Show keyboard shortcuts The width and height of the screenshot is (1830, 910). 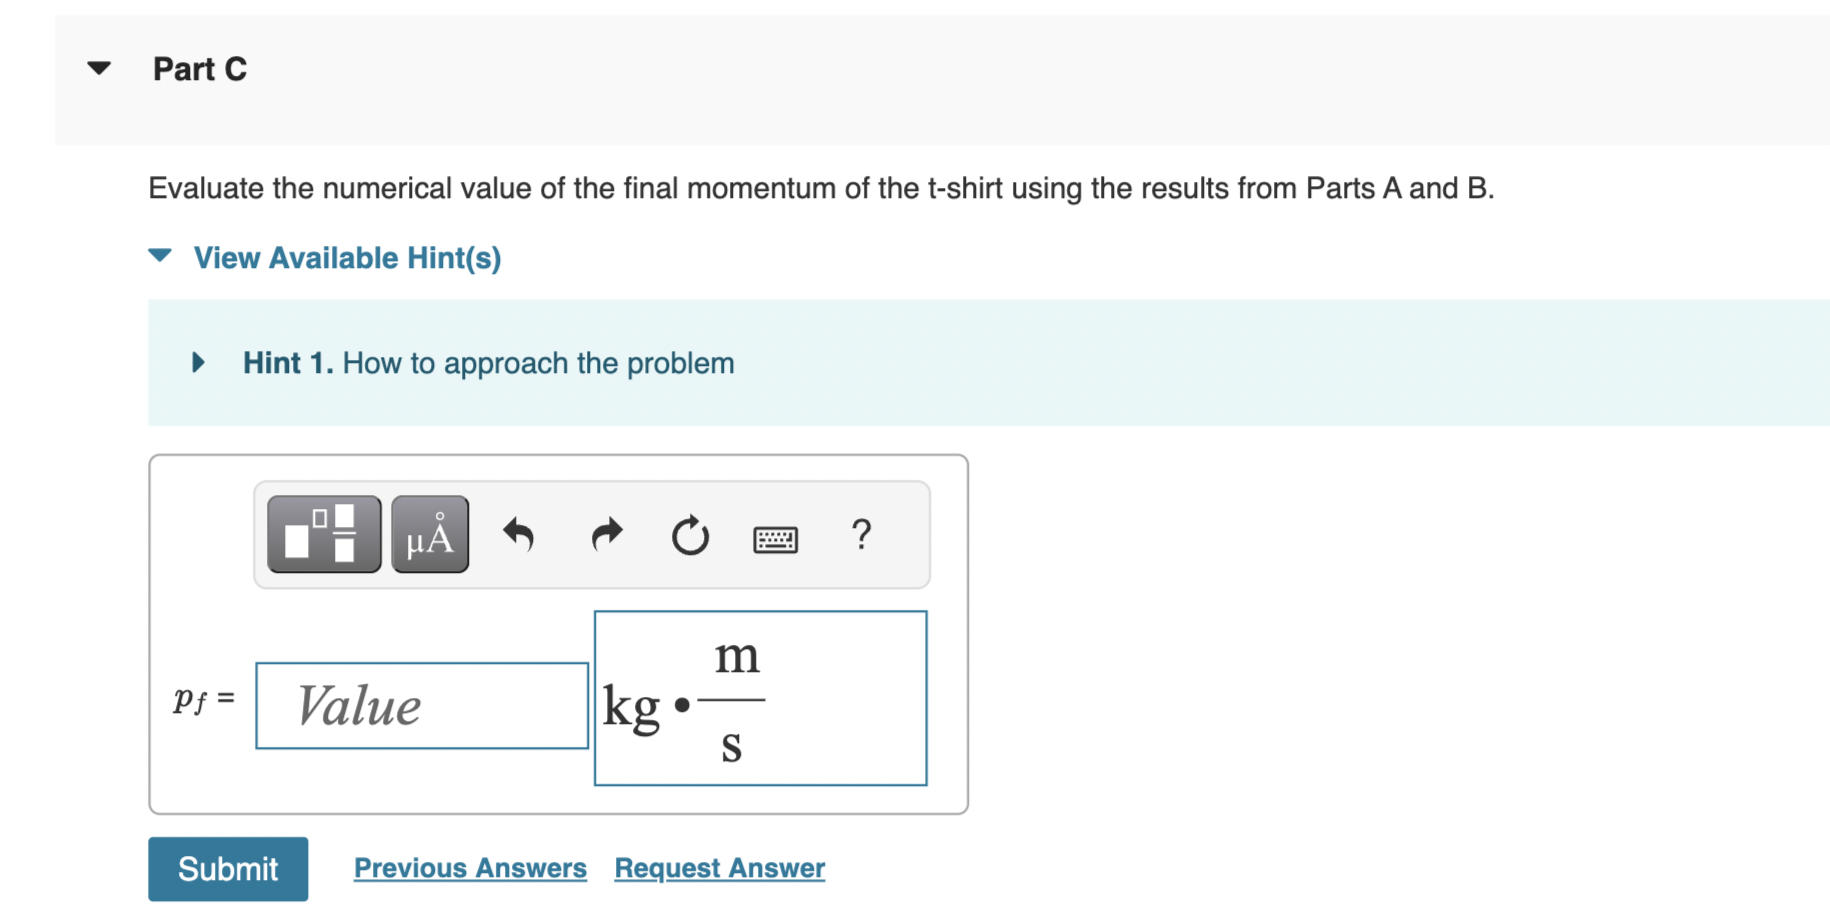[x=775, y=539]
